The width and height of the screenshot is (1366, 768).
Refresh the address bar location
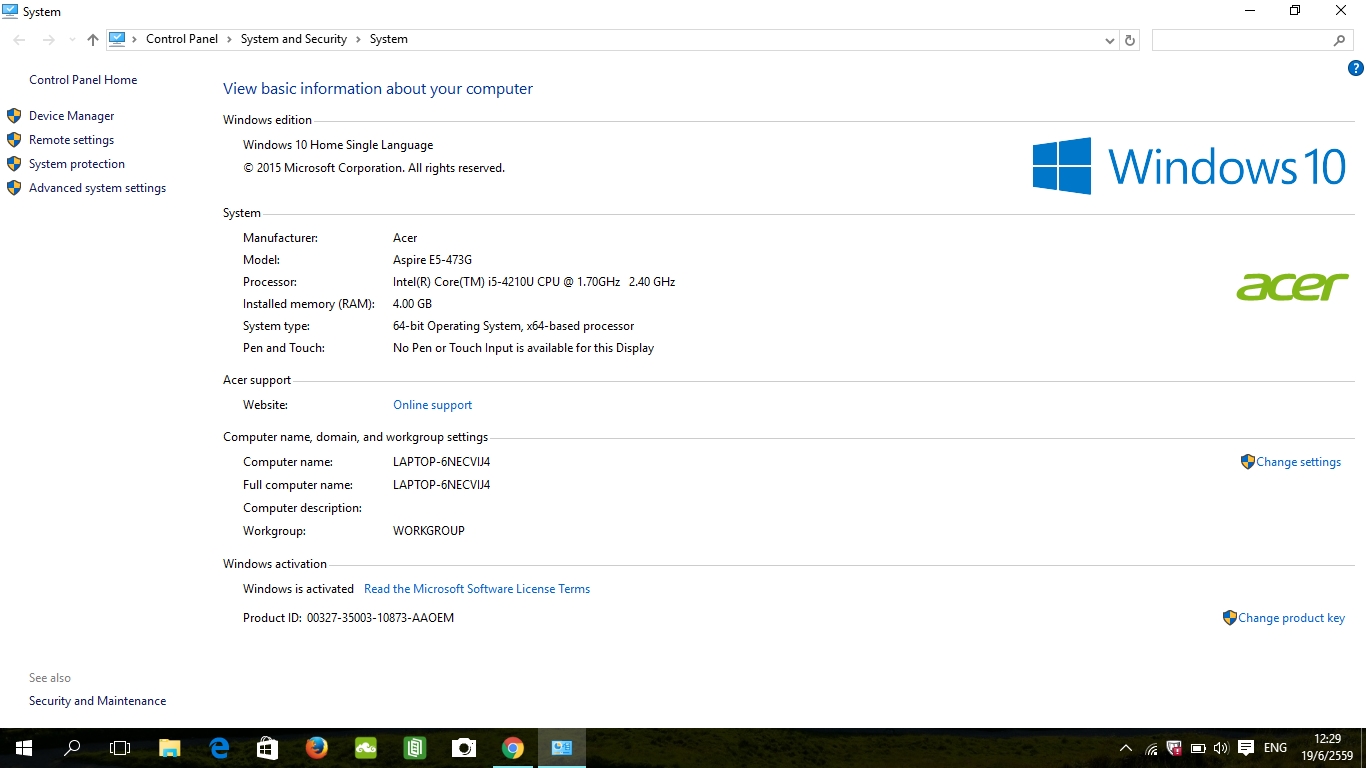[x=1130, y=40]
